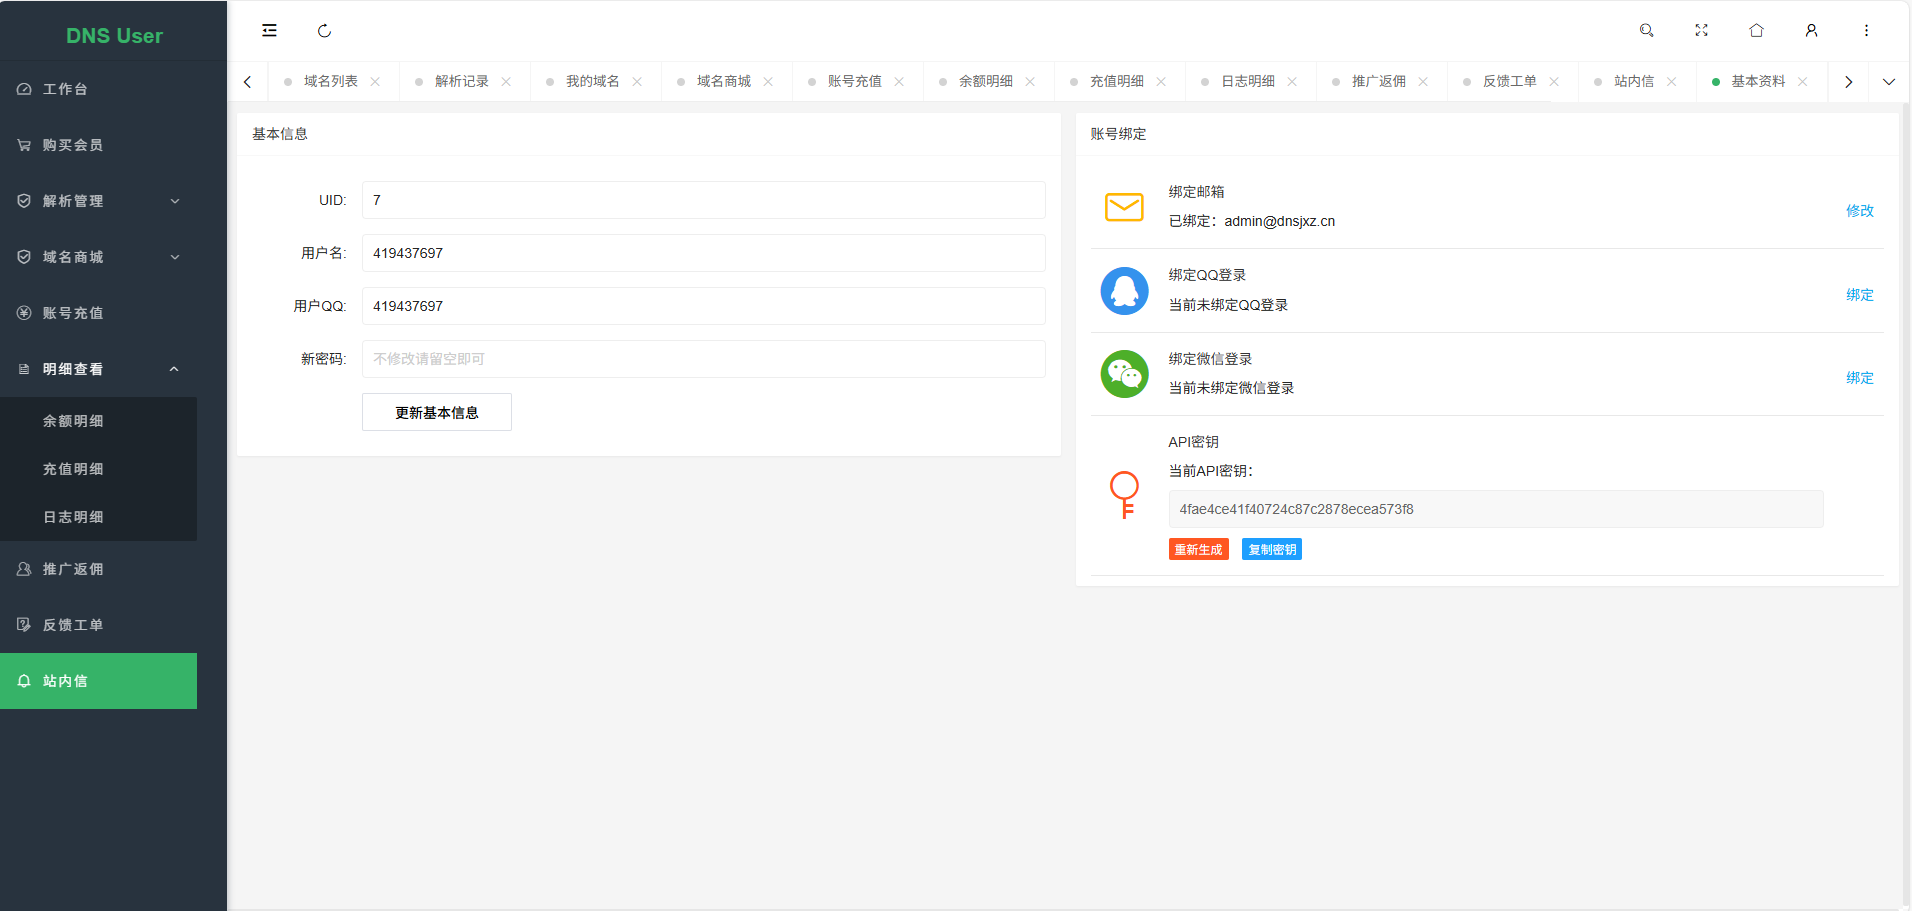Open the three-dot more options menu
The height and width of the screenshot is (911, 1912).
pos(1866,31)
